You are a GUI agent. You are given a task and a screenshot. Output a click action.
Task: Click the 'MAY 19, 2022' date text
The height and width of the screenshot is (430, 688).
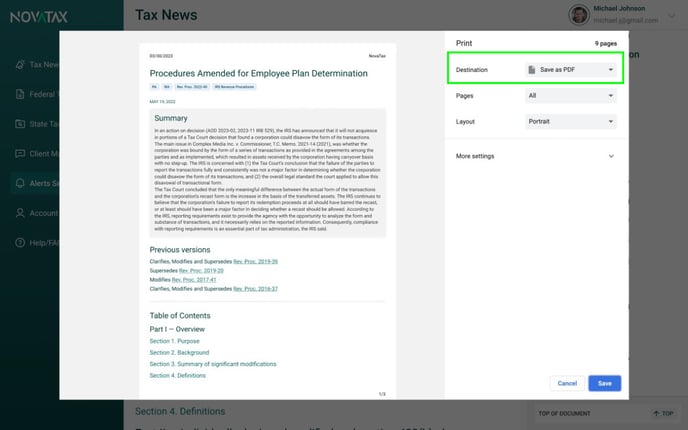tap(162, 102)
